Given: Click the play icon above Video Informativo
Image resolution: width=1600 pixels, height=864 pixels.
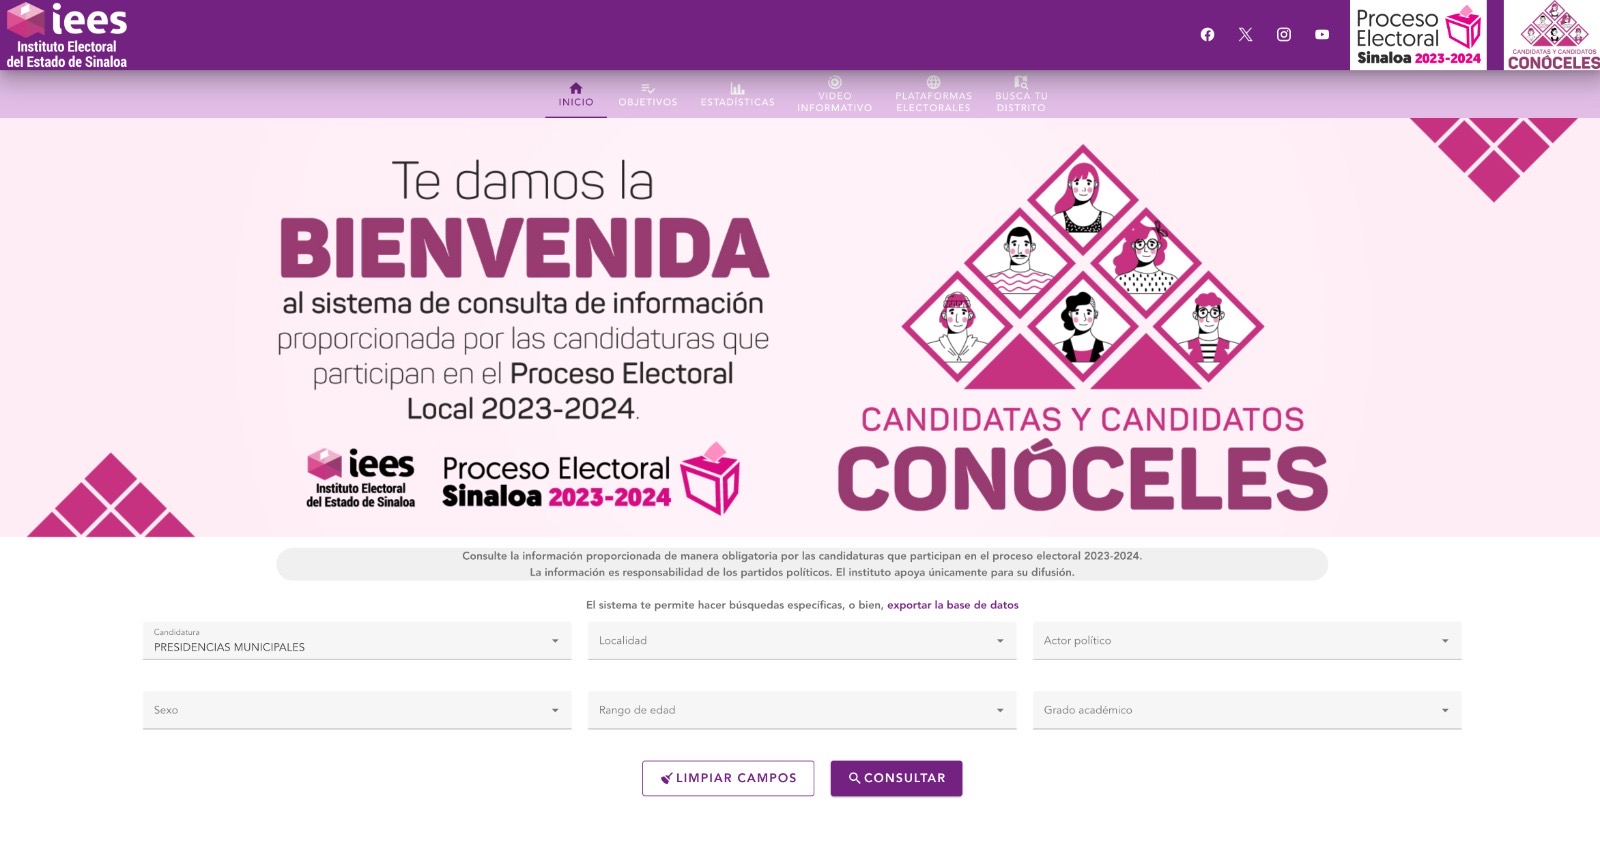Looking at the screenshot, I should (x=835, y=83).
